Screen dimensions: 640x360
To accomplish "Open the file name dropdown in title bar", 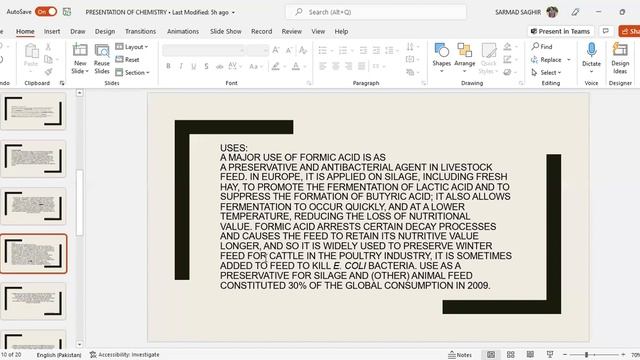I will (233, 12).
